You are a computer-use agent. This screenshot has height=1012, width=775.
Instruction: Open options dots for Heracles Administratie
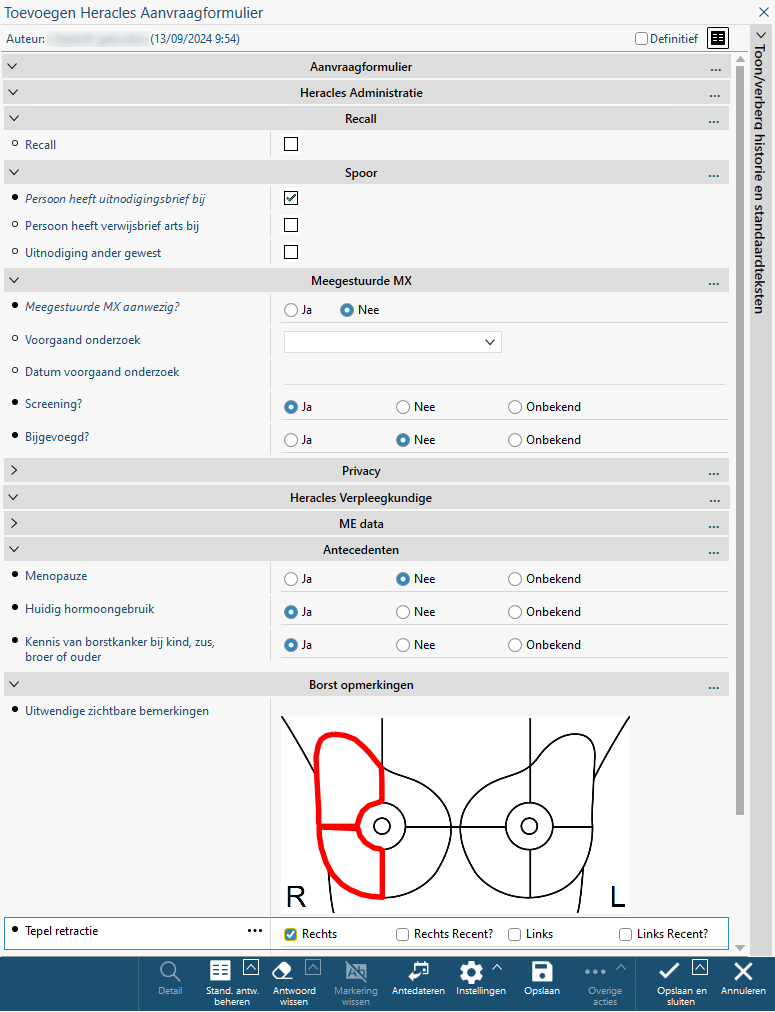coord(714,95)
